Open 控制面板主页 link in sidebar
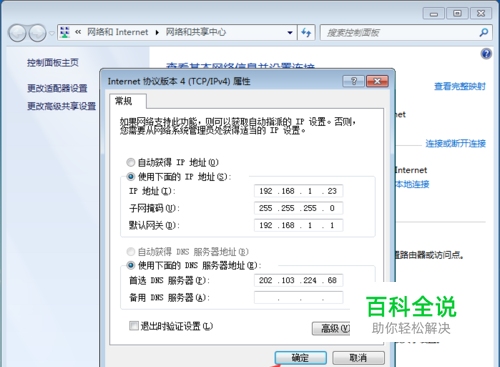Viewport: 500px width, 367px height. click(x=53, y=63)
